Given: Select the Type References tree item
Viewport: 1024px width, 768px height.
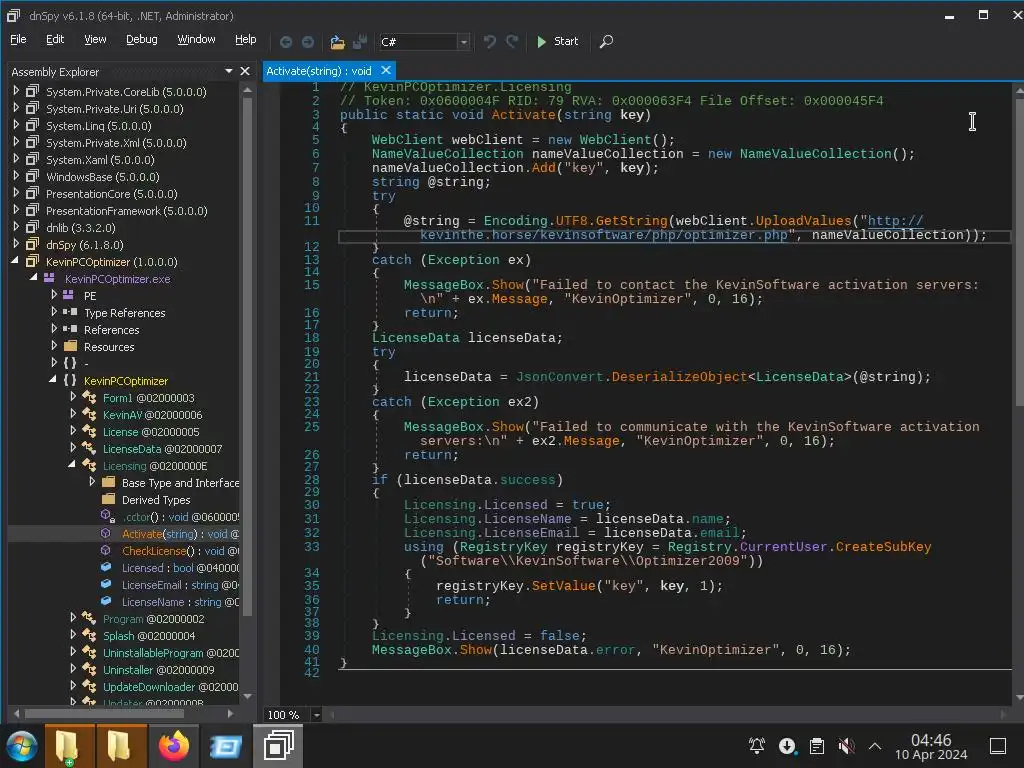Looking at the screenshot, I should [x=125, y=313].
